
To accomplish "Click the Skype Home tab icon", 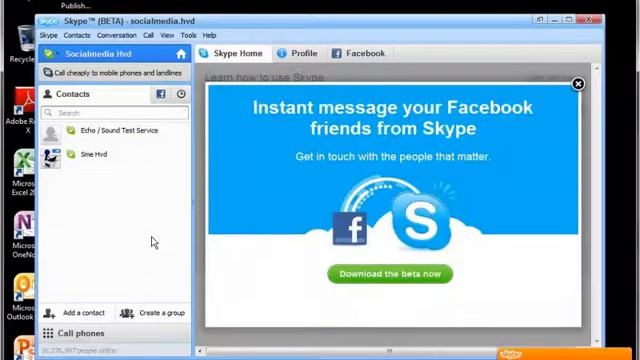I will point(203,53).
